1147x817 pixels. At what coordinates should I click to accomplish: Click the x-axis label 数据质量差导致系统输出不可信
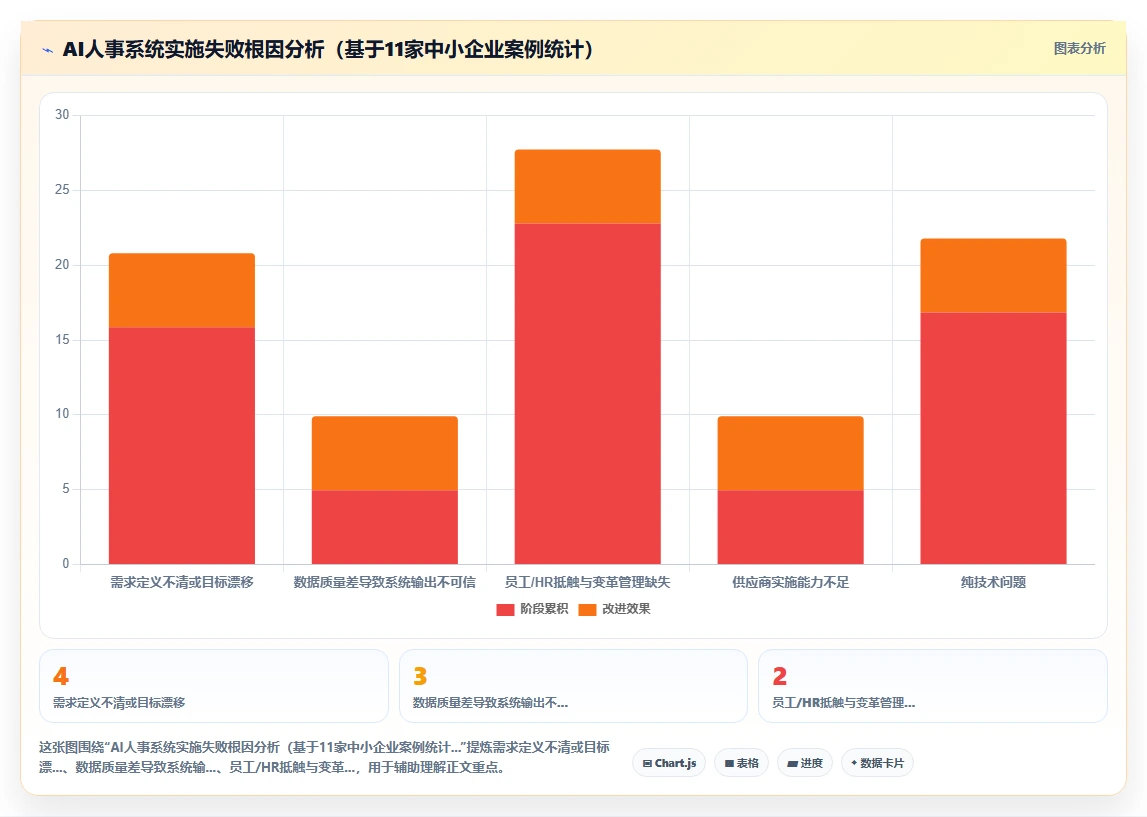[x=385, y=582]
